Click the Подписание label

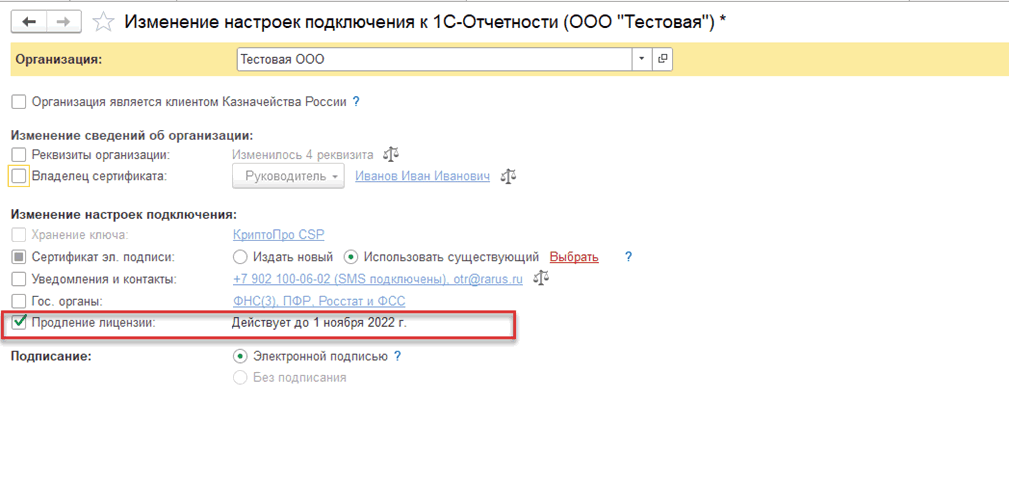(51, 356)
